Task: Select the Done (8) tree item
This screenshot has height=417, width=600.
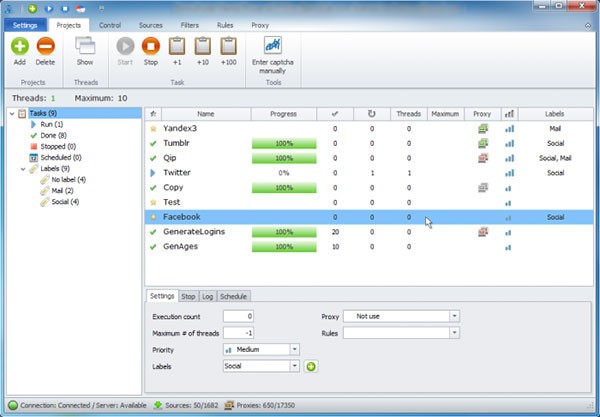Action: tap(56, 136)
